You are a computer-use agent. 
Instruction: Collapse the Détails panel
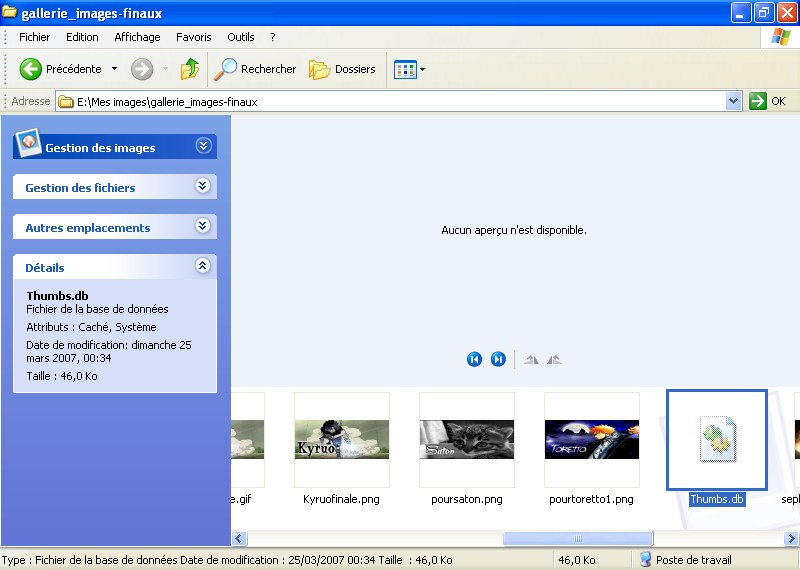pyautogui.click(x=203, y=266)
